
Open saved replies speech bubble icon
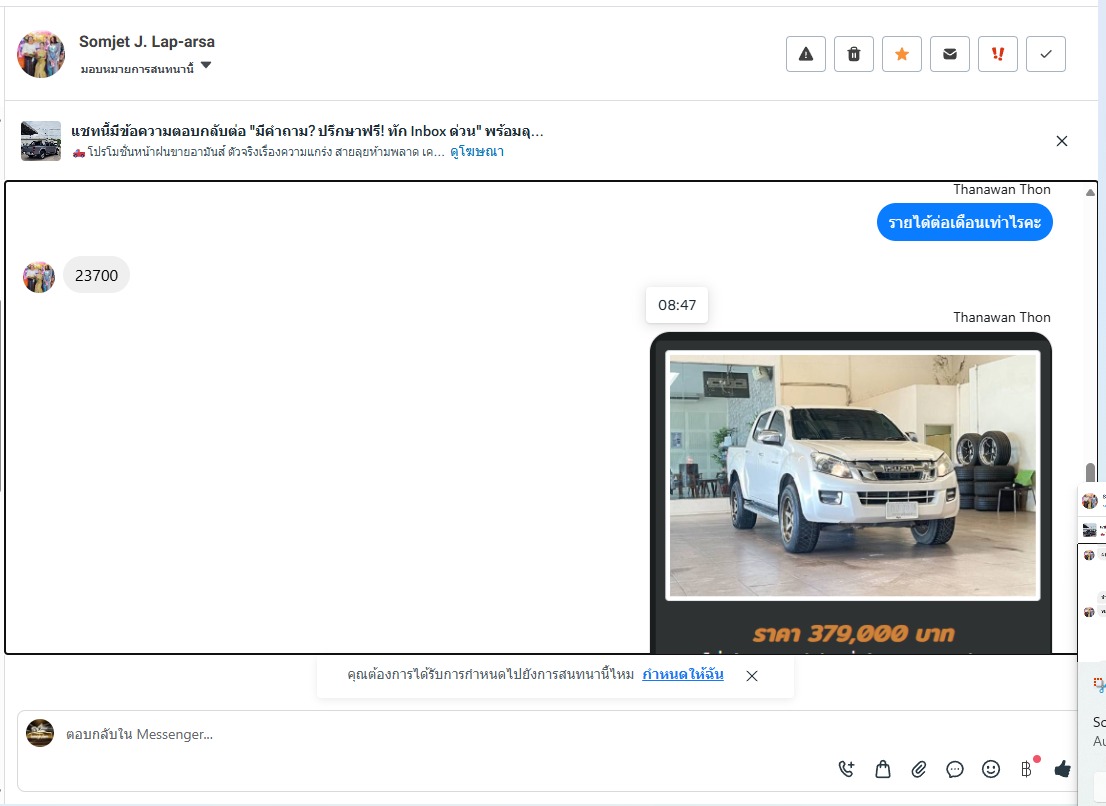click(x=954, y=769)
